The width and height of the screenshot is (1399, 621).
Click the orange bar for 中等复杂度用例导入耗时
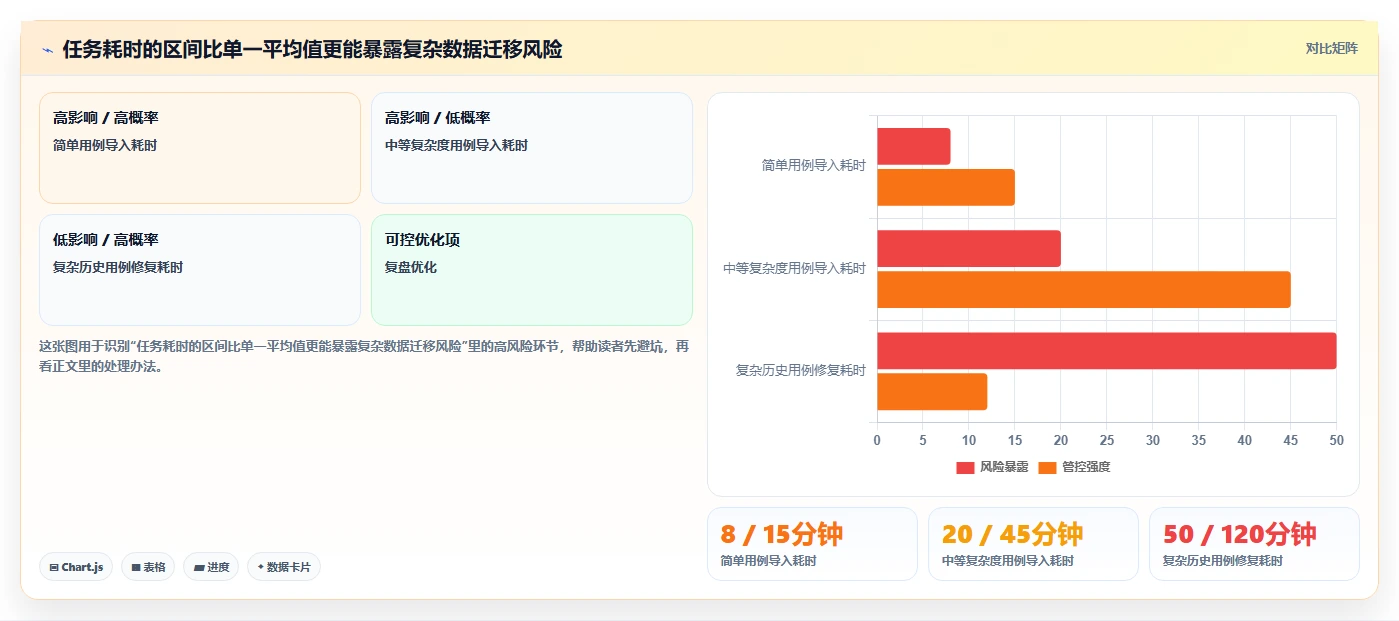pyautogui.click(x=1084, y=289)
